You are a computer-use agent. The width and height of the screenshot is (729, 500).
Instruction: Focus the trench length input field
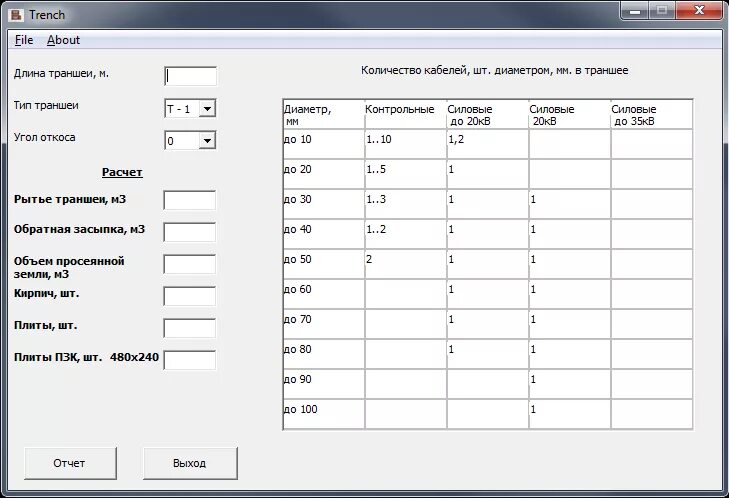tap(191, 76)
